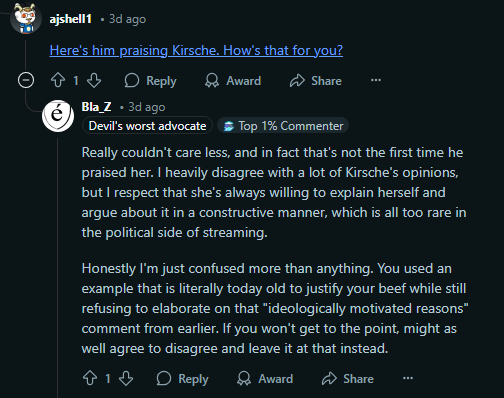Share Bla_Z's comment
Viewport: 504px width, 398px height.
coord(348,379)
